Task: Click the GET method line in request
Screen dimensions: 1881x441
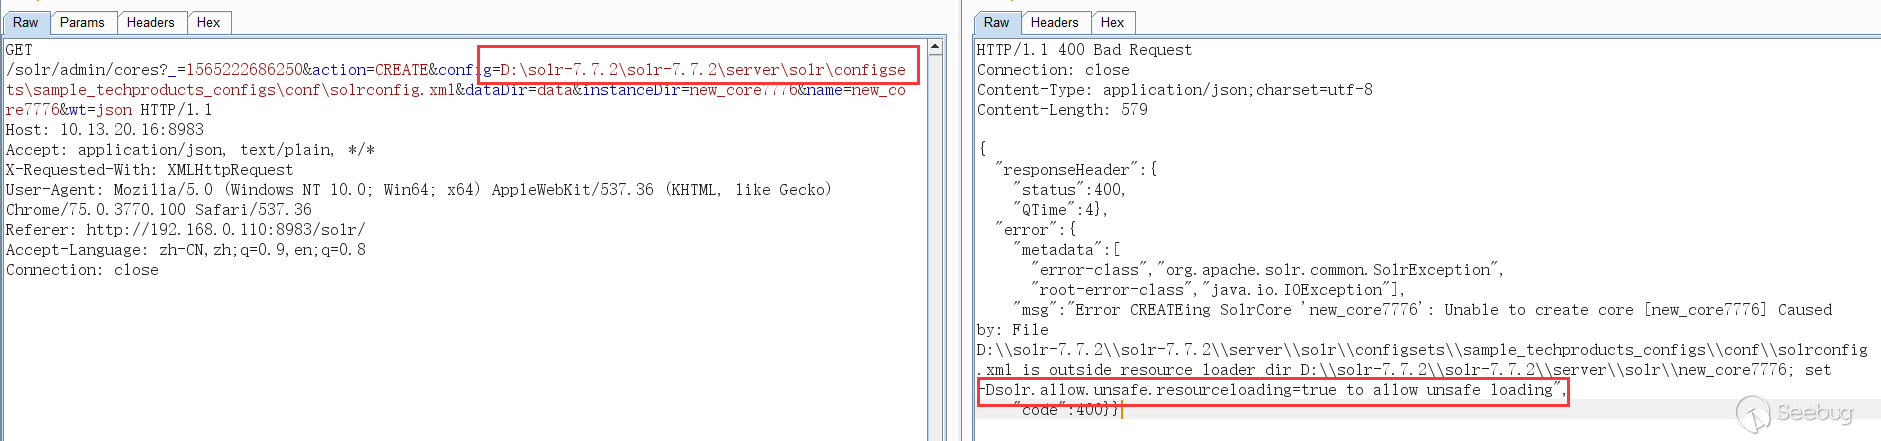Action: (19, 50)
